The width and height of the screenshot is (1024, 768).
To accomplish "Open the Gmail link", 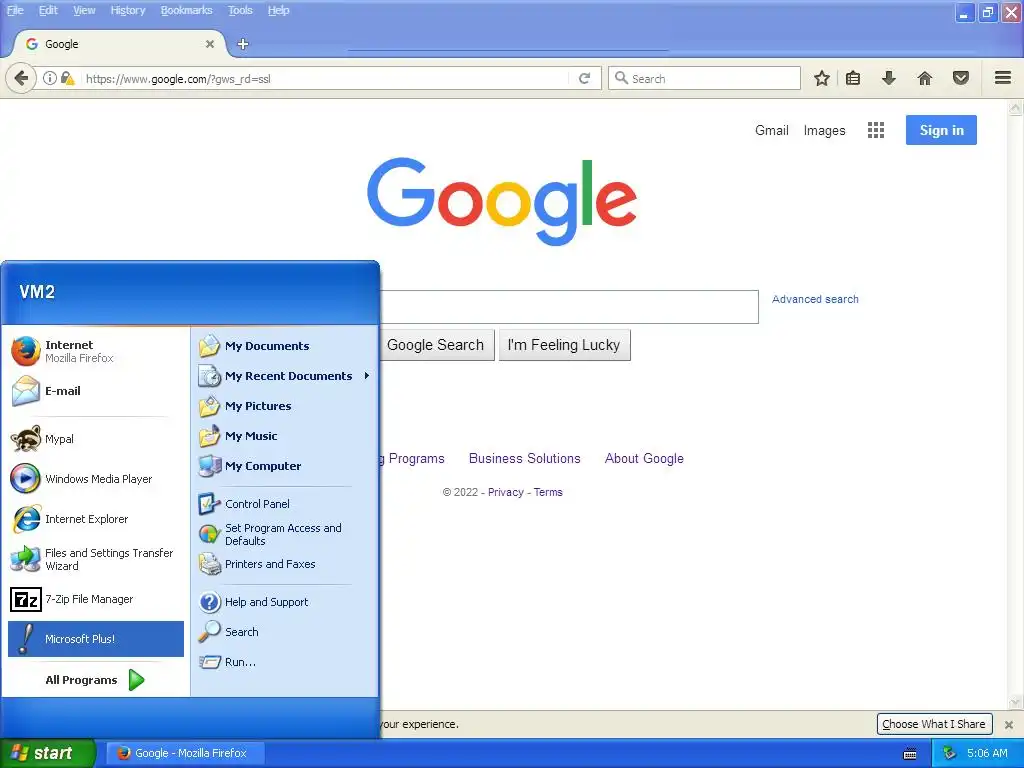I will point(772,130).
